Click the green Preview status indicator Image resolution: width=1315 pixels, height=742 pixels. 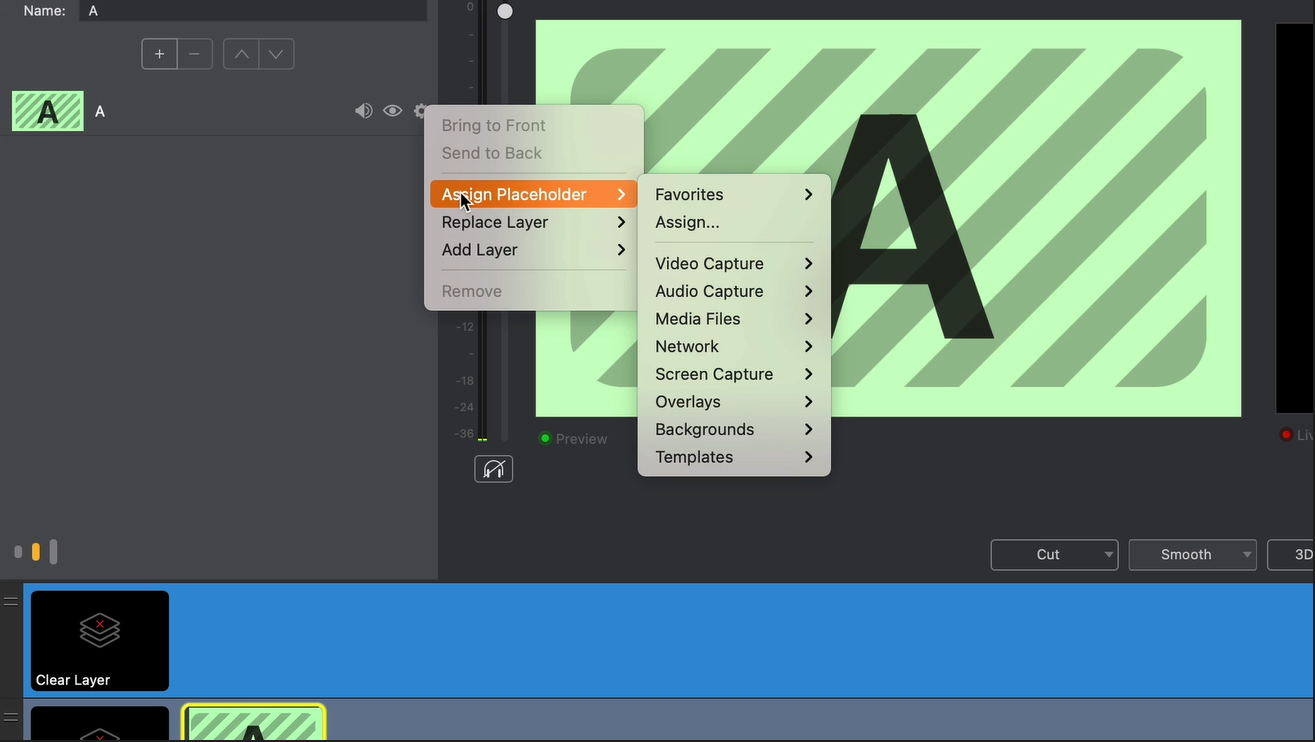point(545,438)
